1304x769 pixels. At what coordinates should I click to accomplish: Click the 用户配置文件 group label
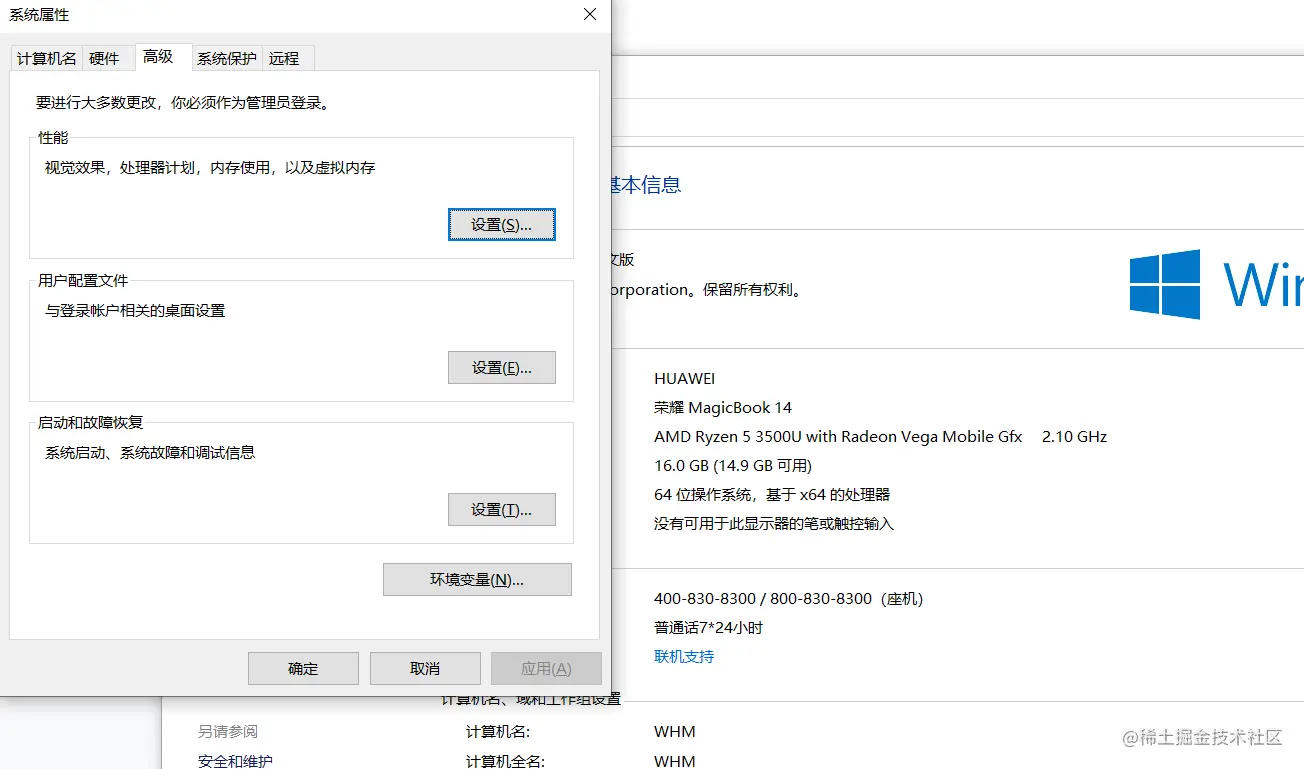pyautogui.click(x=83, y=281)
